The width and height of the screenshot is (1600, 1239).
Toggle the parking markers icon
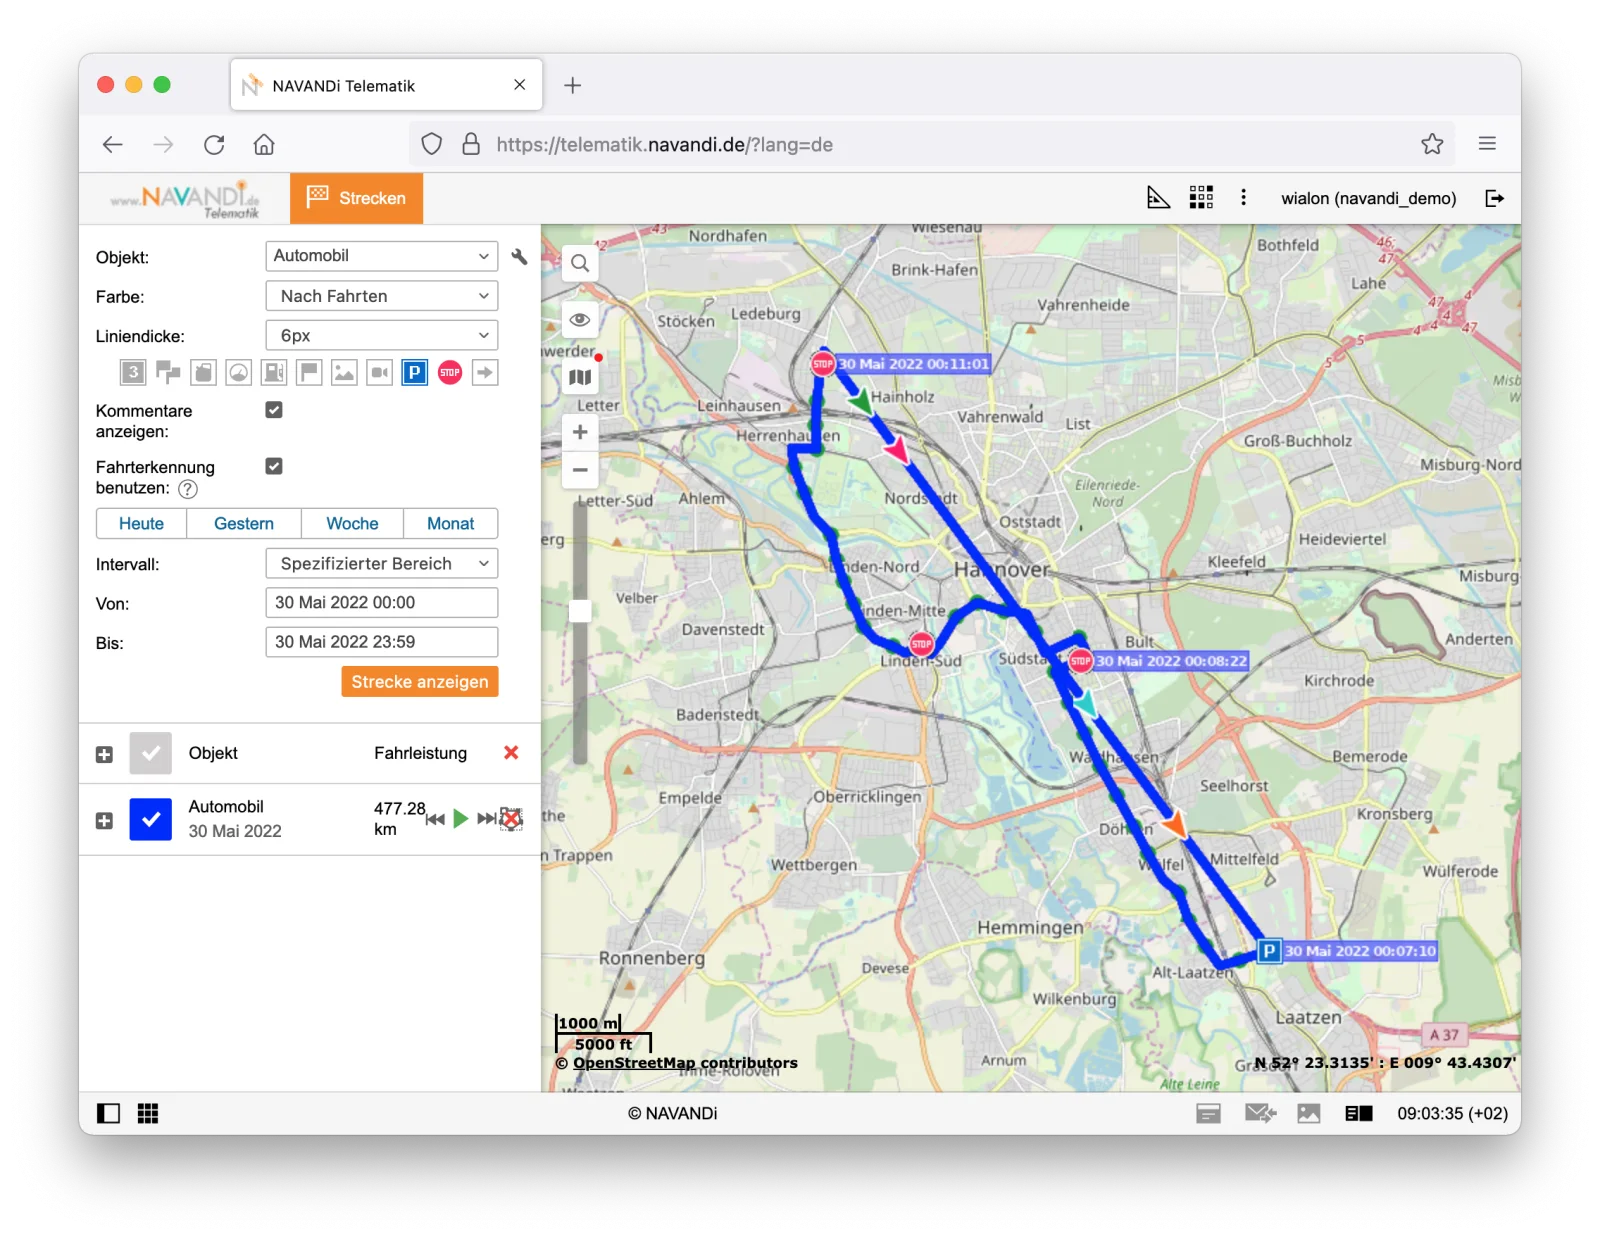414,373
